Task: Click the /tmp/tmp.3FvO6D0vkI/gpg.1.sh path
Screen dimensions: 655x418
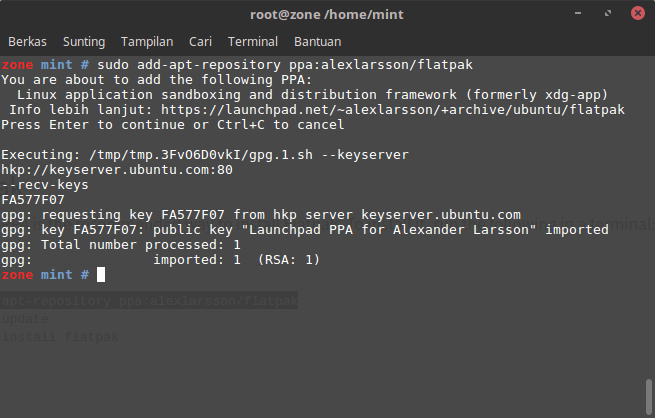Action: point(201,155)
